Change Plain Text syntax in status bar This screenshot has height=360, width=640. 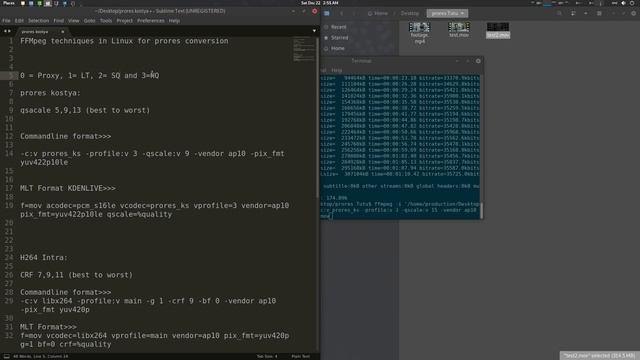coord(300,356)
